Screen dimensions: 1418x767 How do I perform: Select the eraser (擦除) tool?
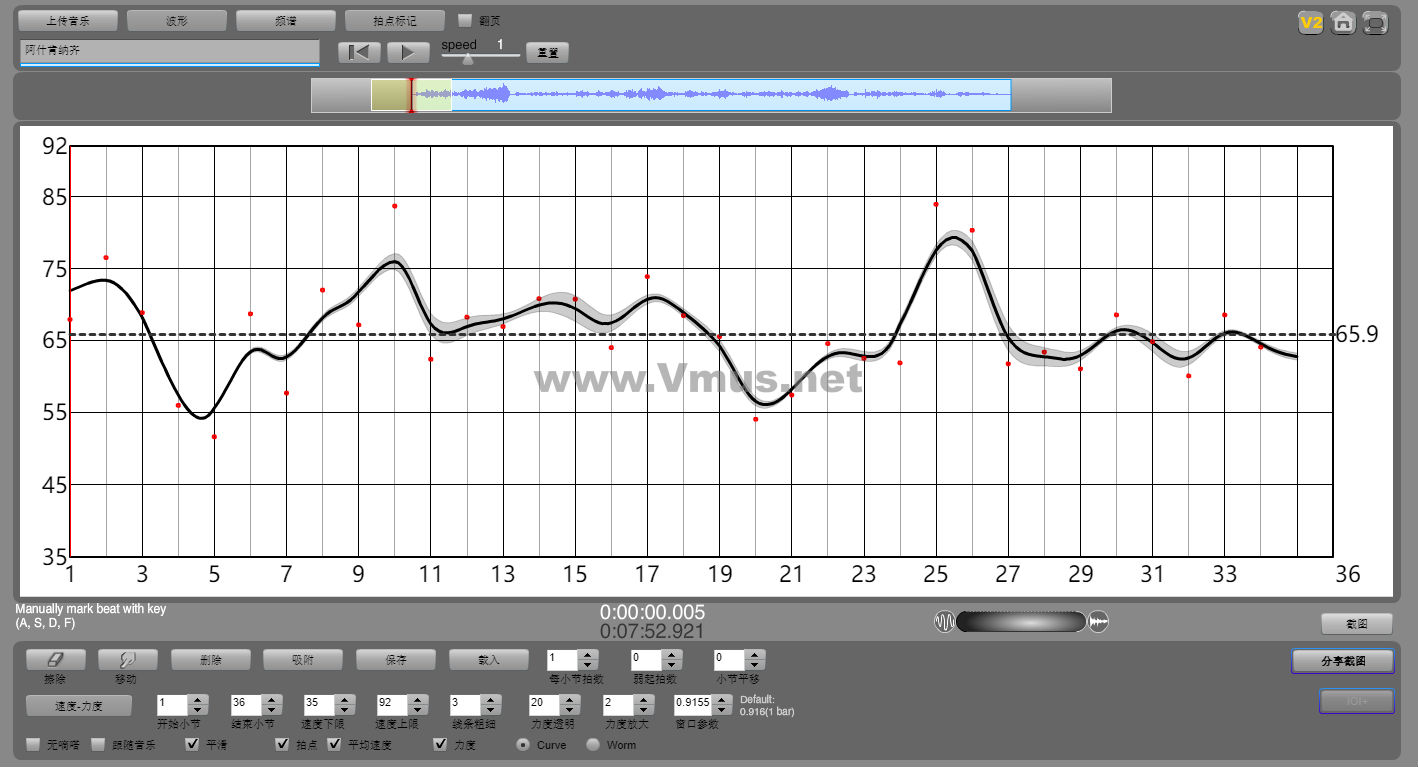click(55, 660)
